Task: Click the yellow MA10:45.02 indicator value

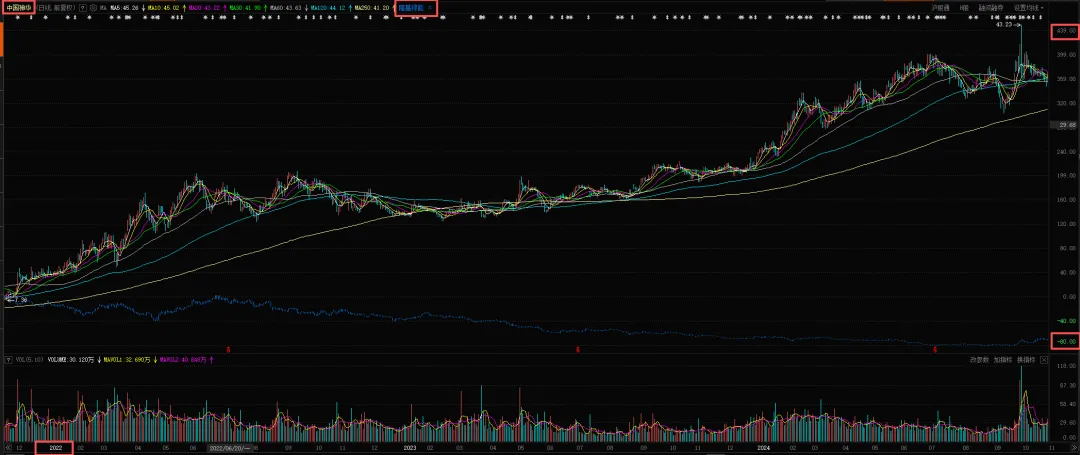Action: point(163,8)
